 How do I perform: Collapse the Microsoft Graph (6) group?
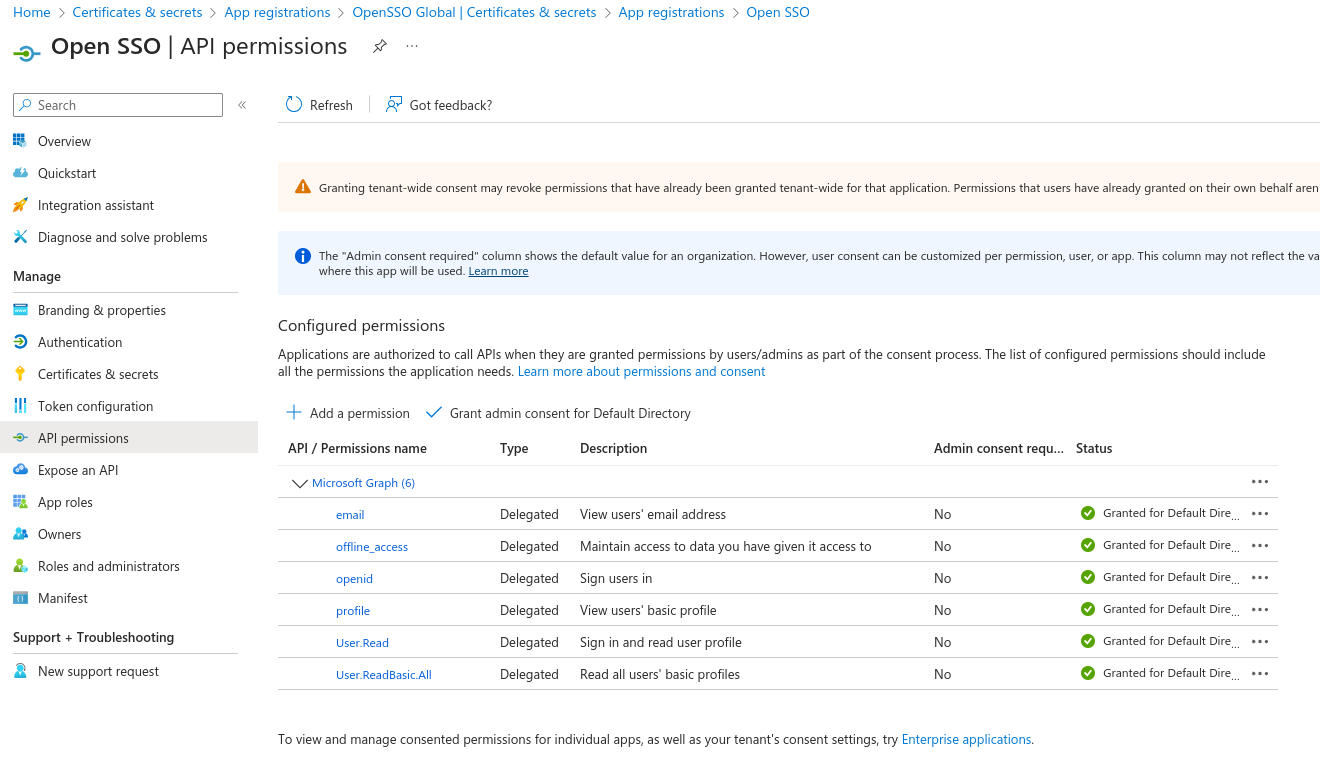click(299, 483)
